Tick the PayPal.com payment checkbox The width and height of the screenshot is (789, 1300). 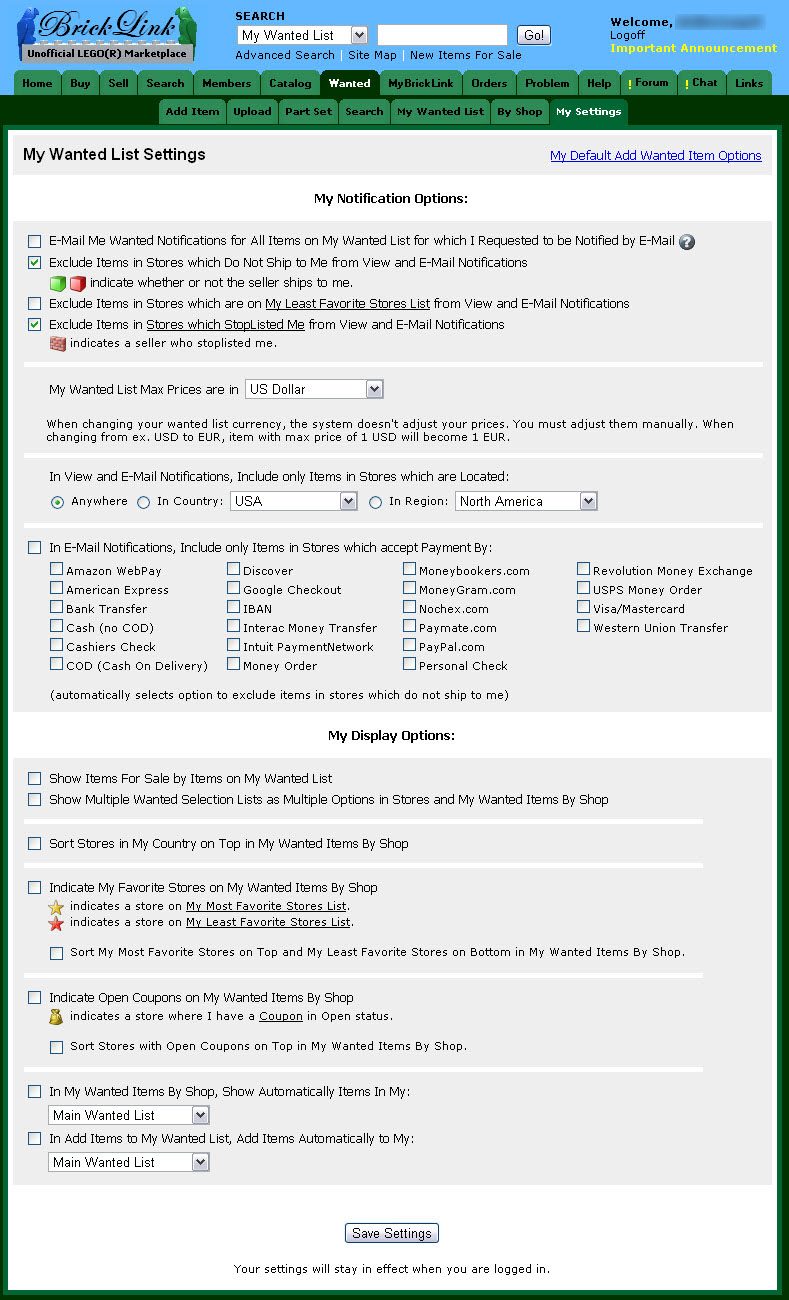click(410, 645)
